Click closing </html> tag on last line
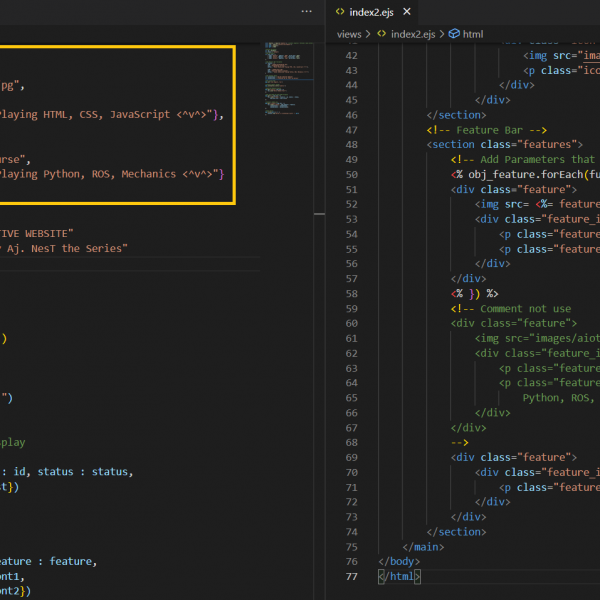This screenshot has height=600, width=600. tap(400, 577)
